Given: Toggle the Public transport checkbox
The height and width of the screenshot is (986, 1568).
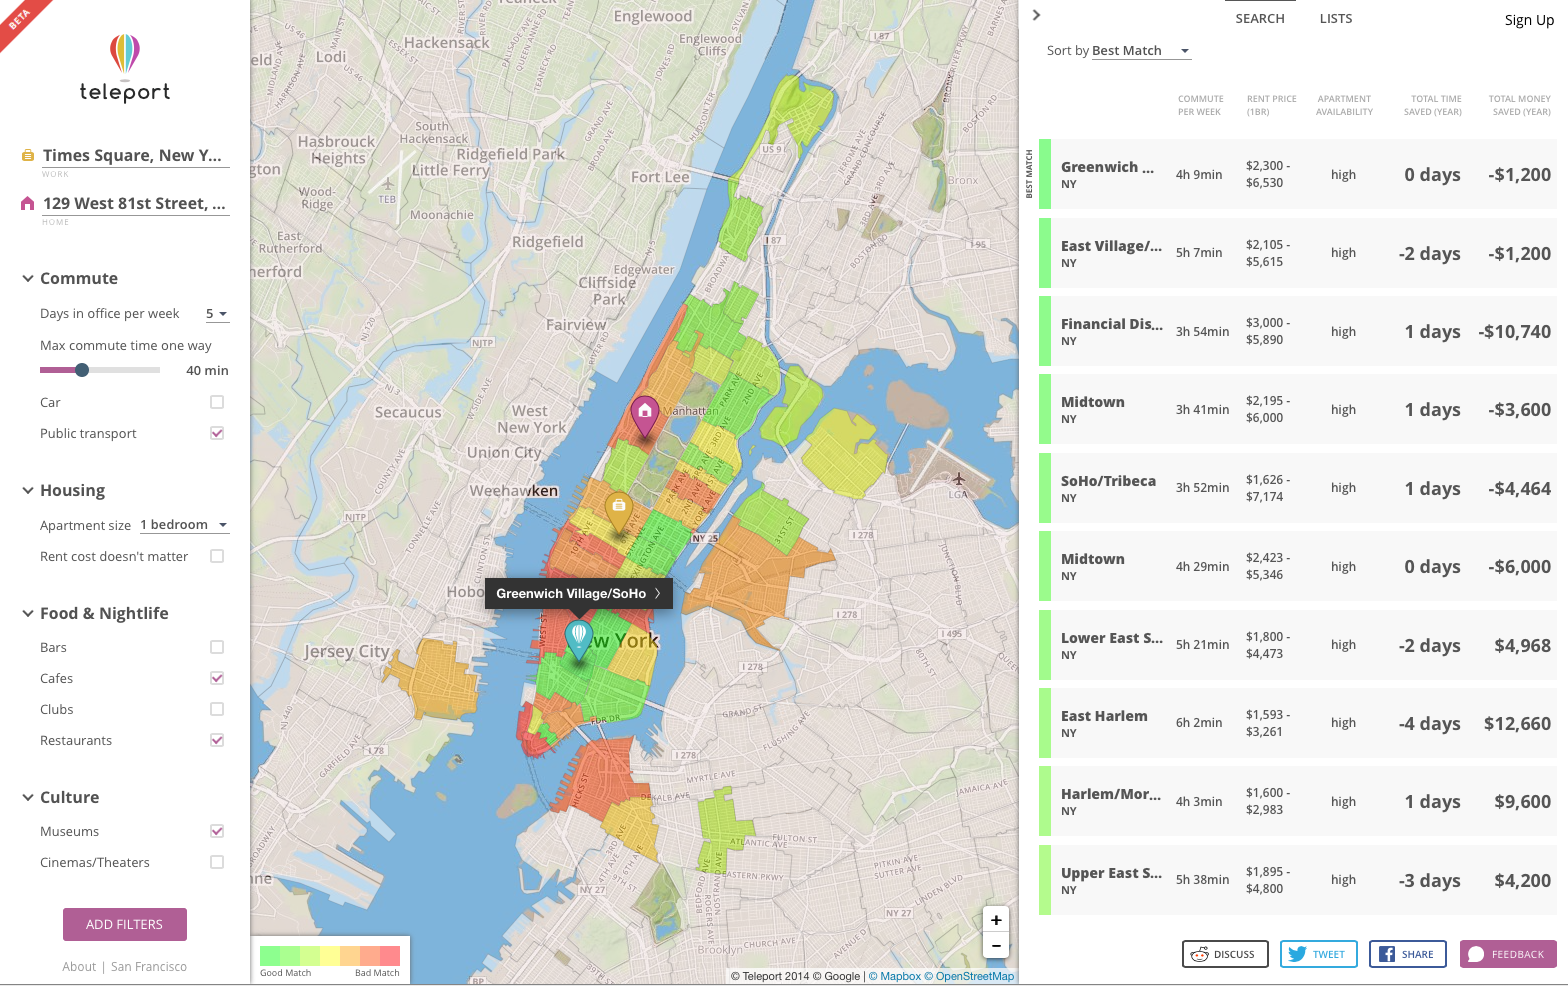Looking at the screenshot, I should (217, 433).
